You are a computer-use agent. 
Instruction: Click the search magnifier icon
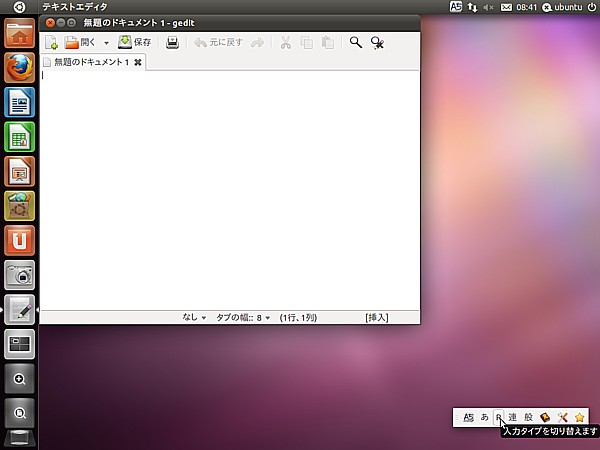pyautogui.click(x=355, y=43)
